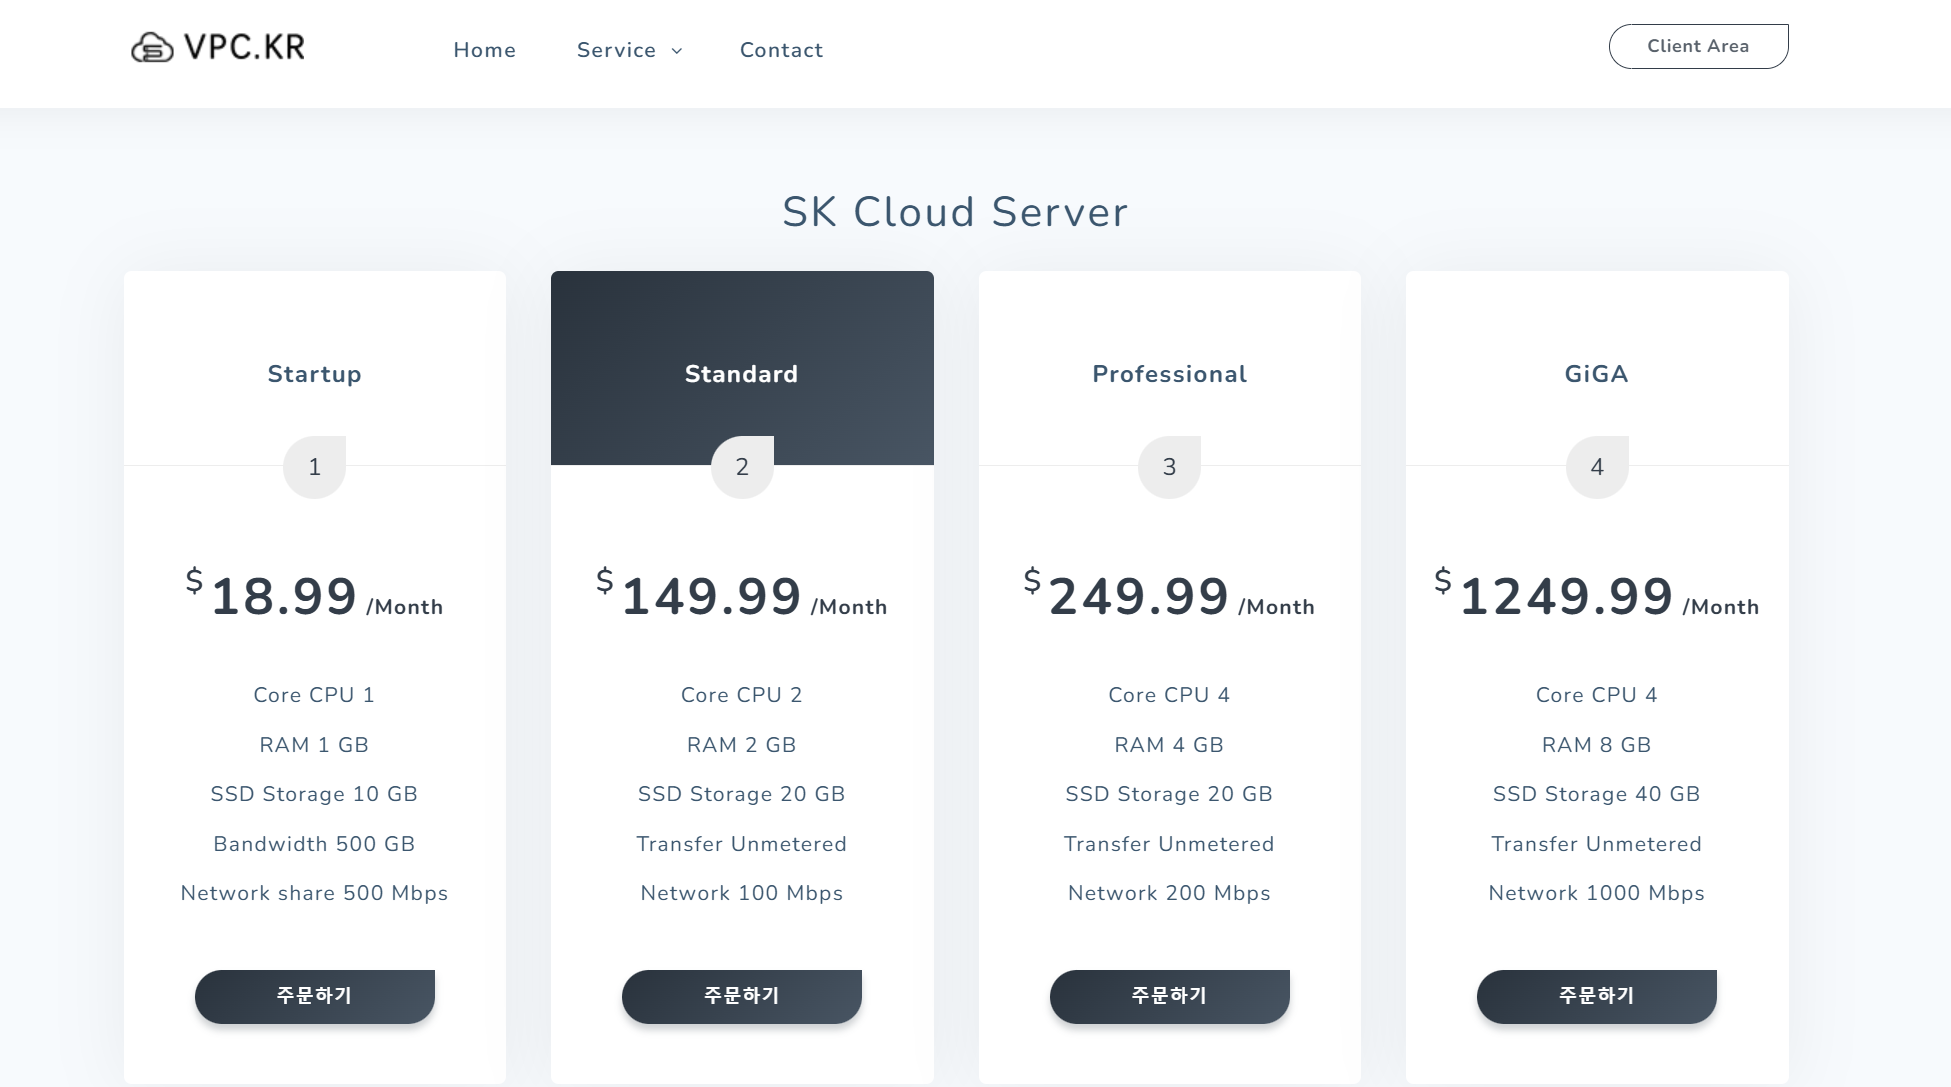This screenshot has width=1951, height=1087.
Task: Order the Standard plan
Action: (x=741, y=996)
